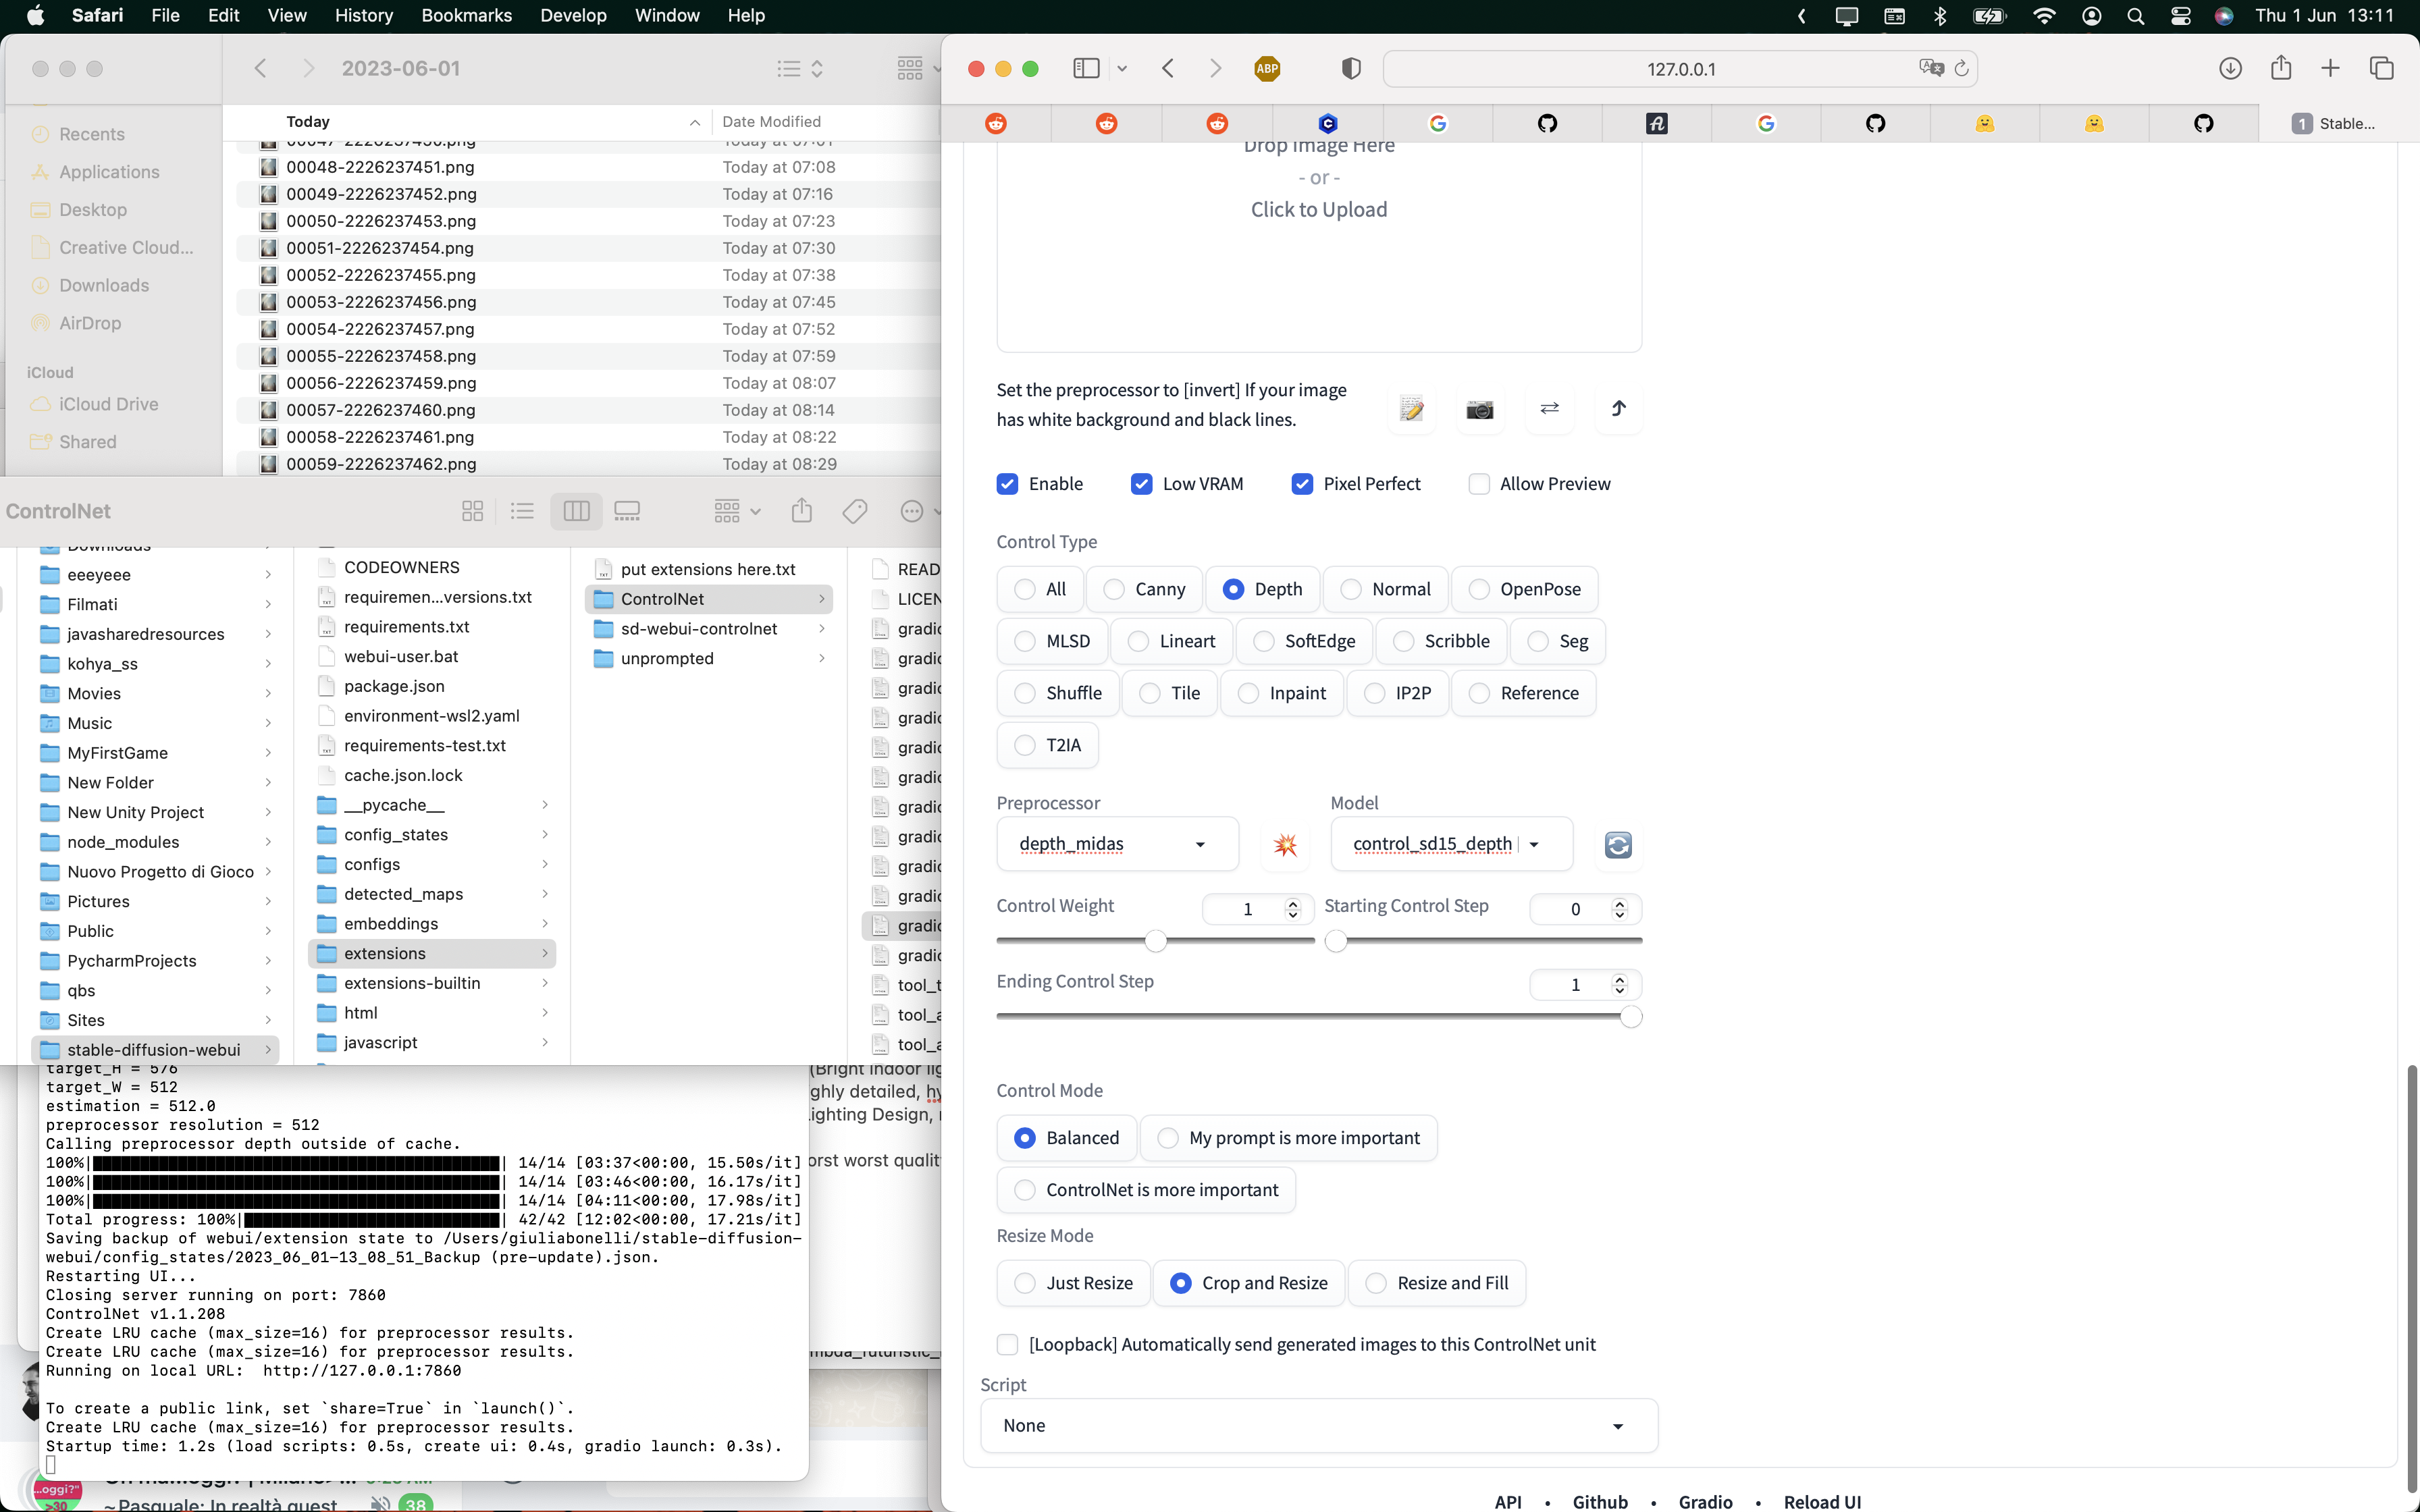Screen dimensions: 2420x1512
Task: Click to Upload an image
Action: [1318, 209]
